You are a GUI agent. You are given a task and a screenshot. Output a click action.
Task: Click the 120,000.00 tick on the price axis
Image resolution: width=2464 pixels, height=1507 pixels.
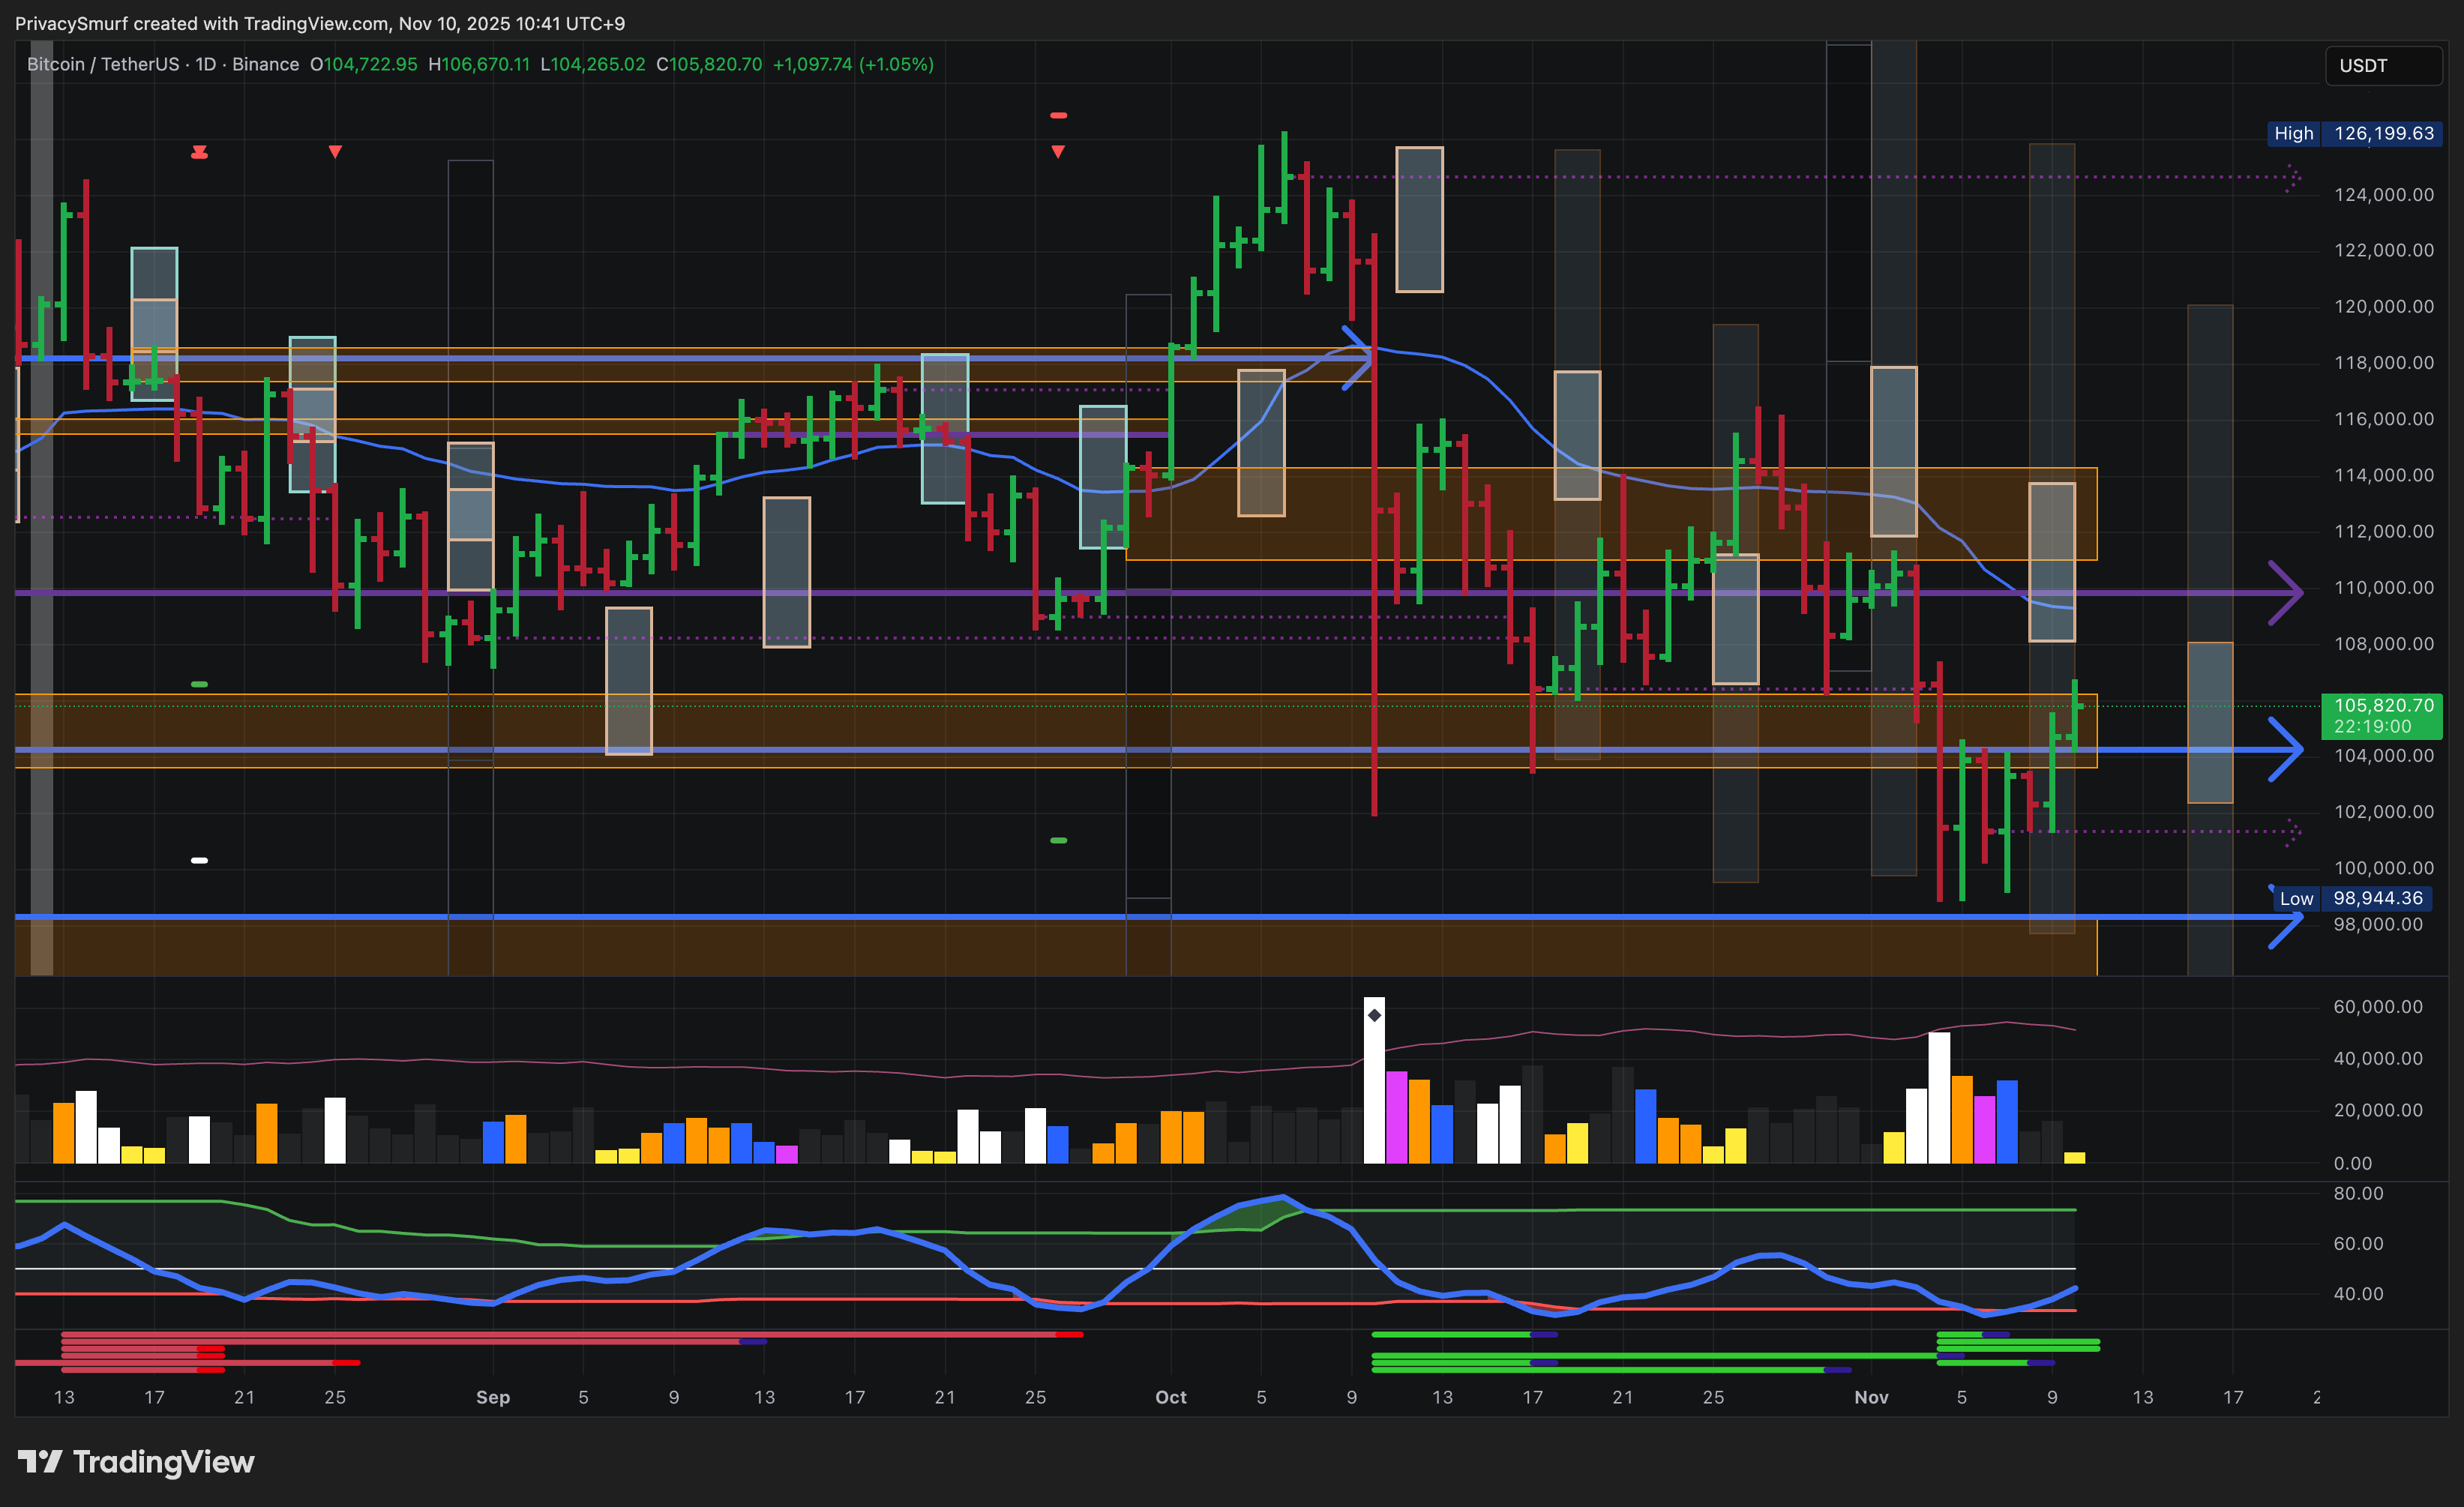pos(2383,306)
